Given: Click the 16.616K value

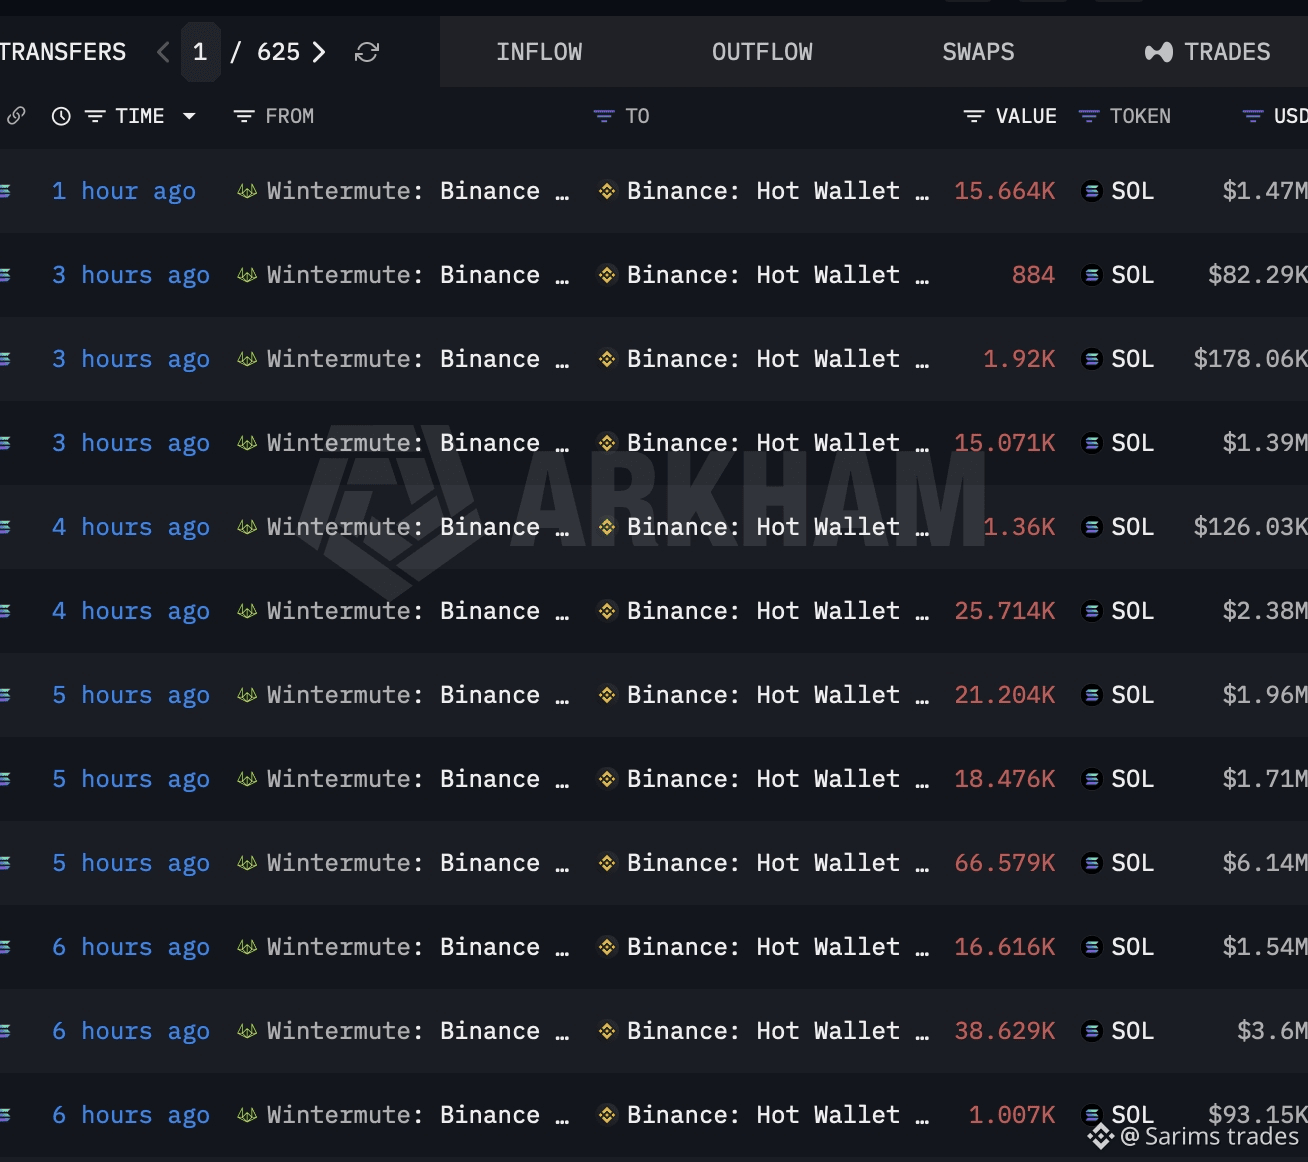Looking at the screenshot, I should 1005,947.
